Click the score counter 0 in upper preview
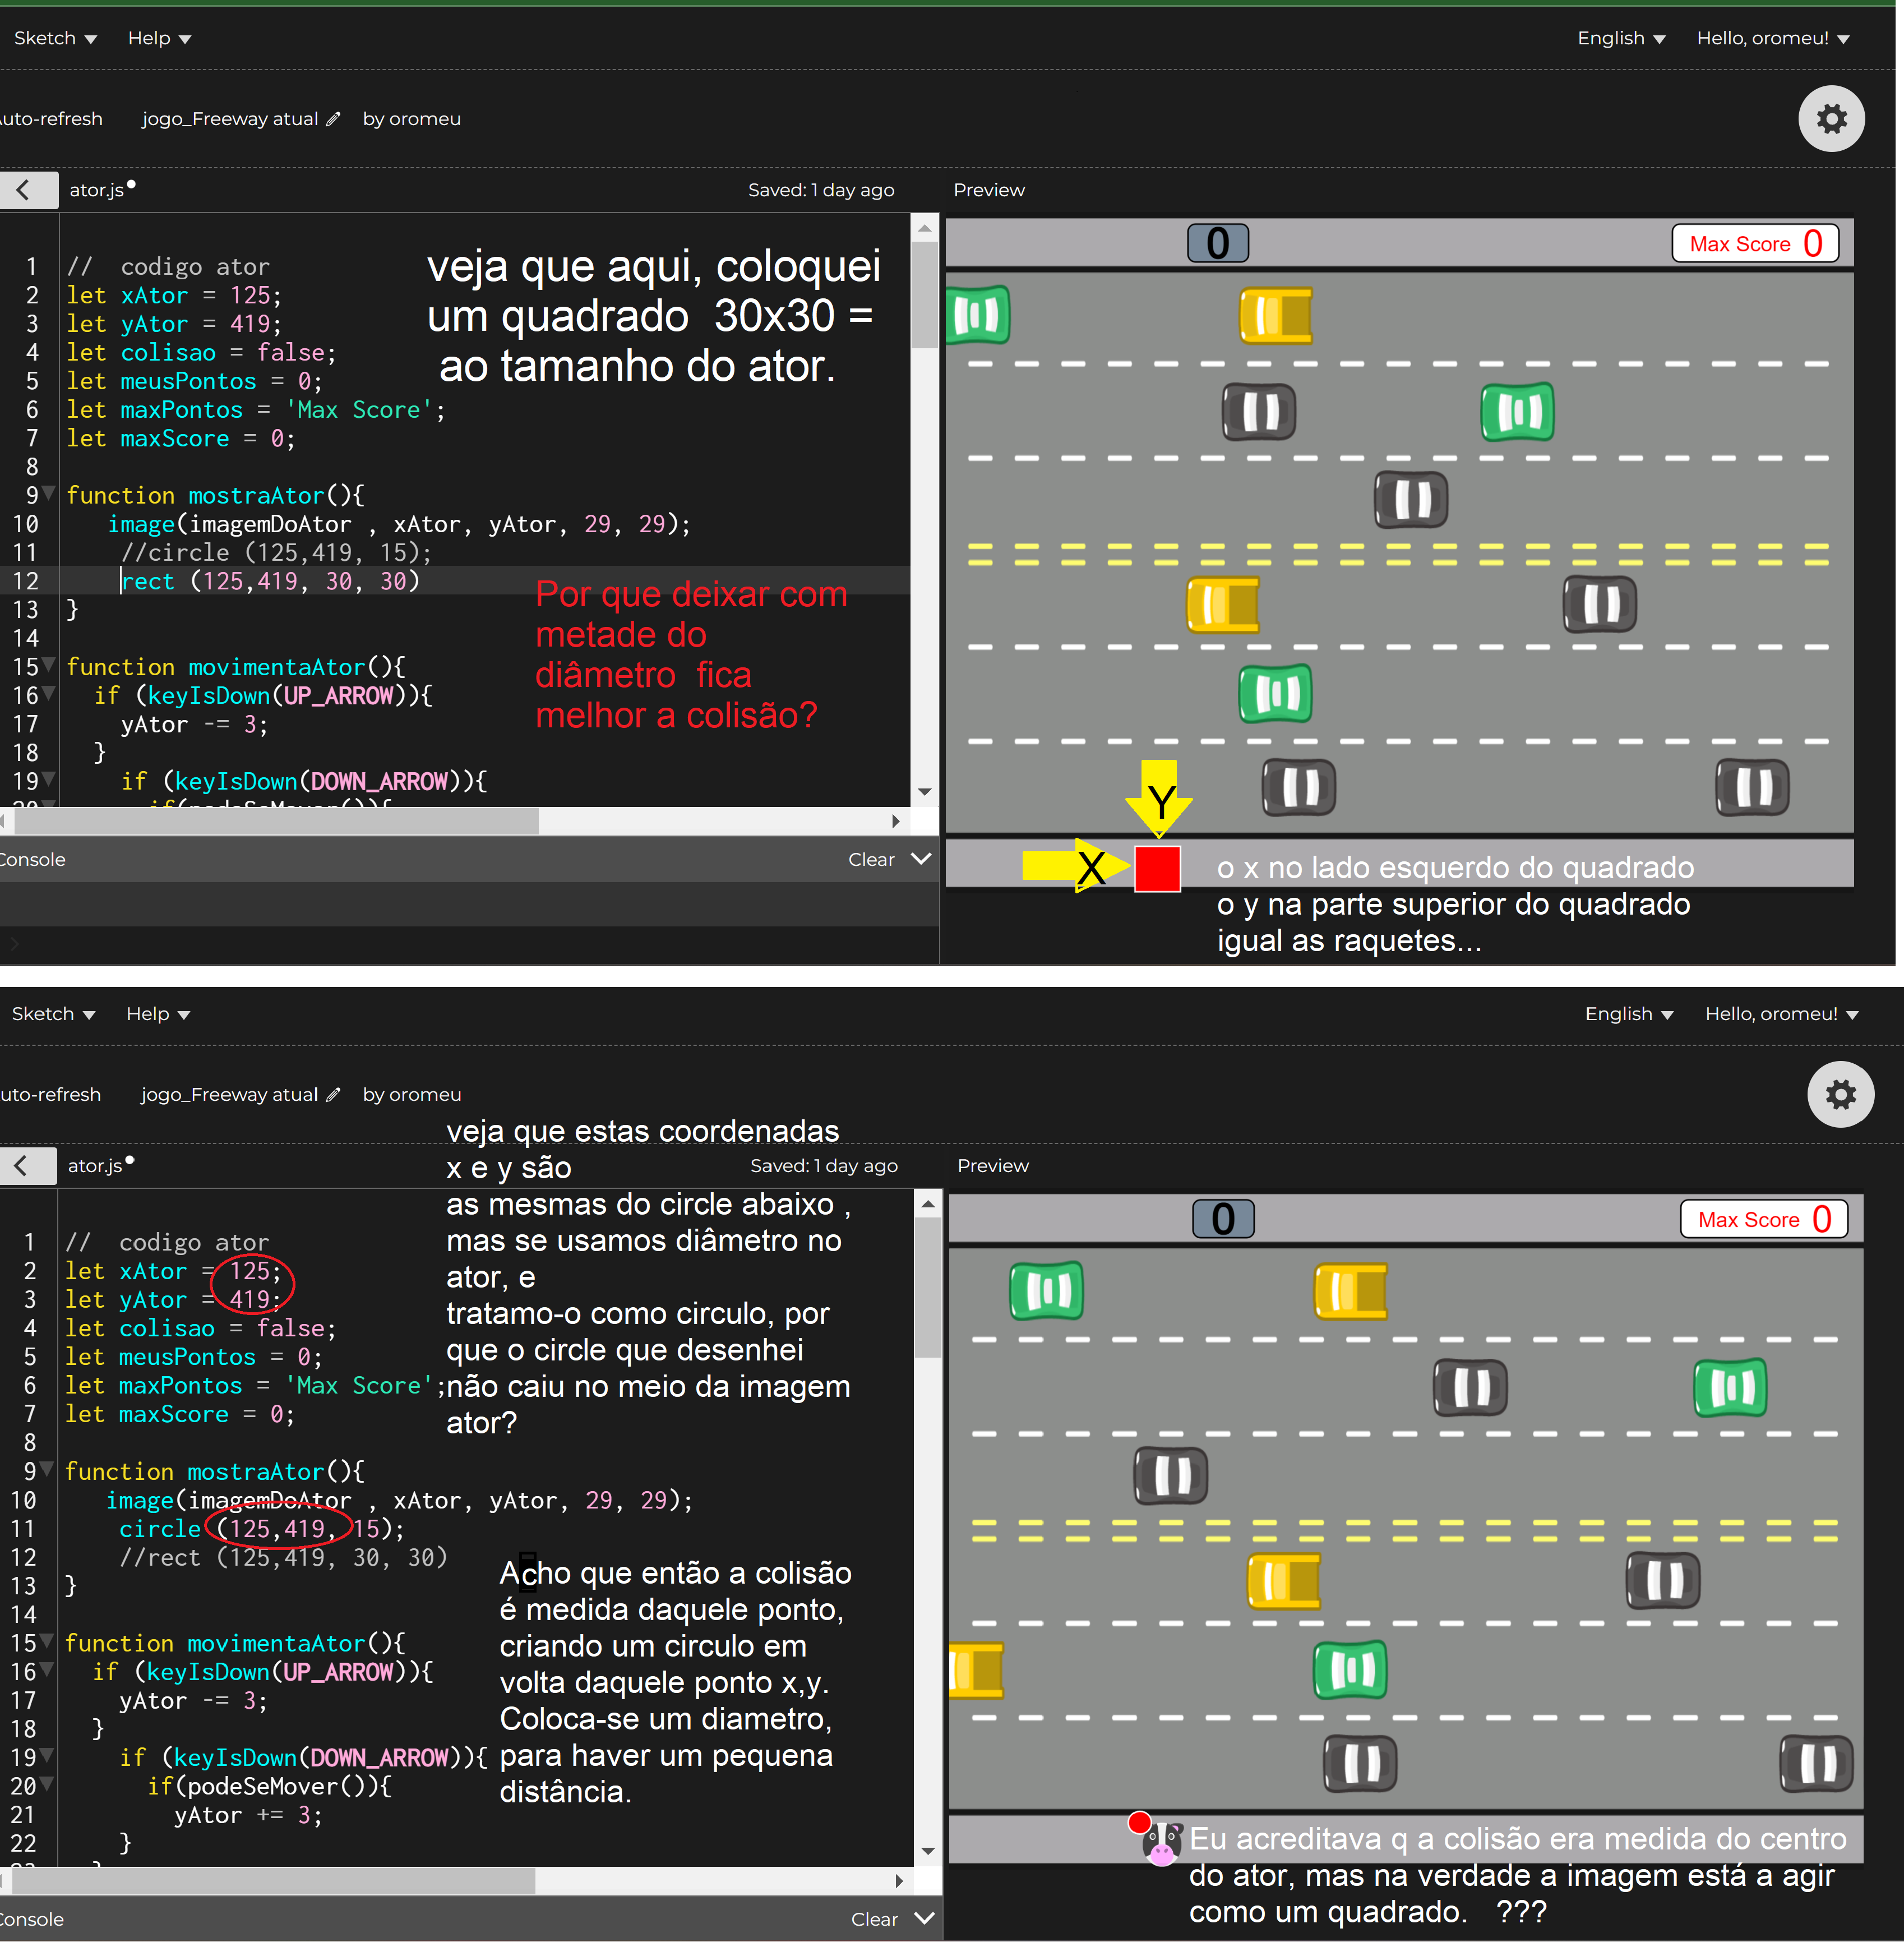 (1217, 243)
